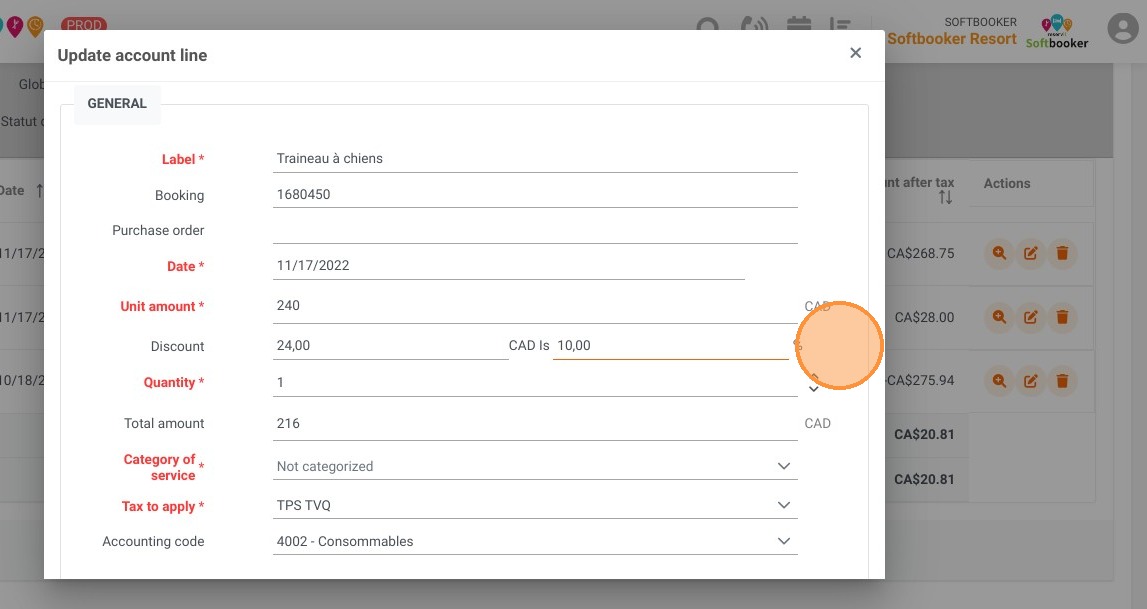Click the Booking field 1680450
Viewport: 1147px width, 609px height.
pyautogui.click(x=535, y=194)
